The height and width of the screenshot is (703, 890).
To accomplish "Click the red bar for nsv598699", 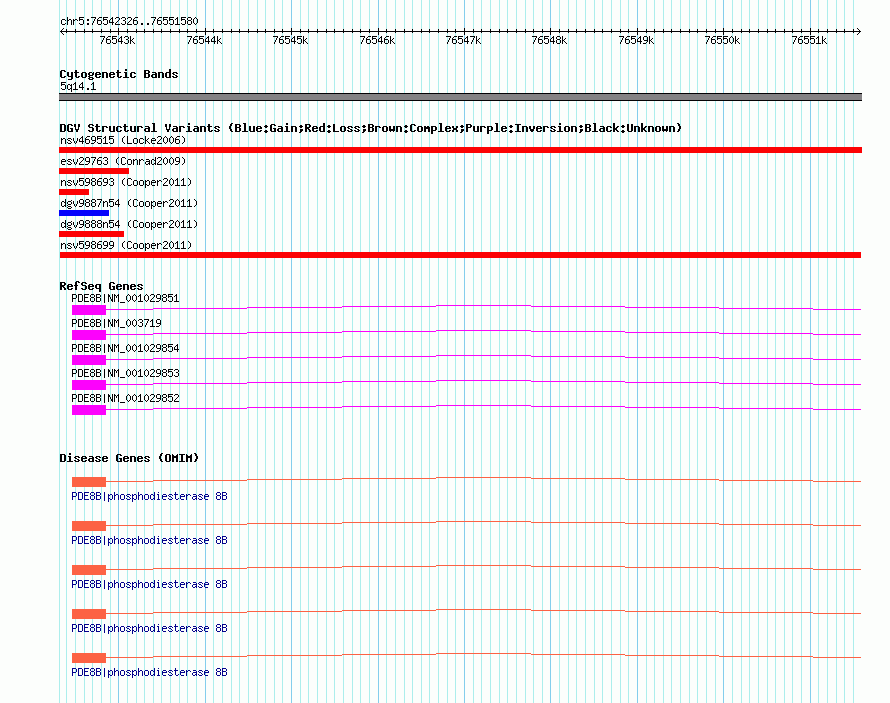I will tap(460, 255).
